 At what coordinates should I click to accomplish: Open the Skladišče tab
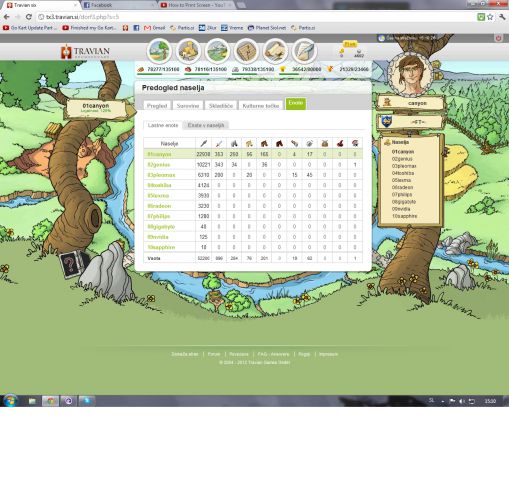pos(221,105)
